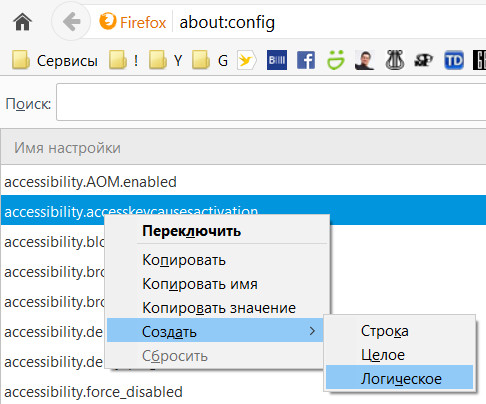The width and height of the screenshot is (486, 404).
Task: Open the Facebook bookmark icon
Action: tap(306, 60)
